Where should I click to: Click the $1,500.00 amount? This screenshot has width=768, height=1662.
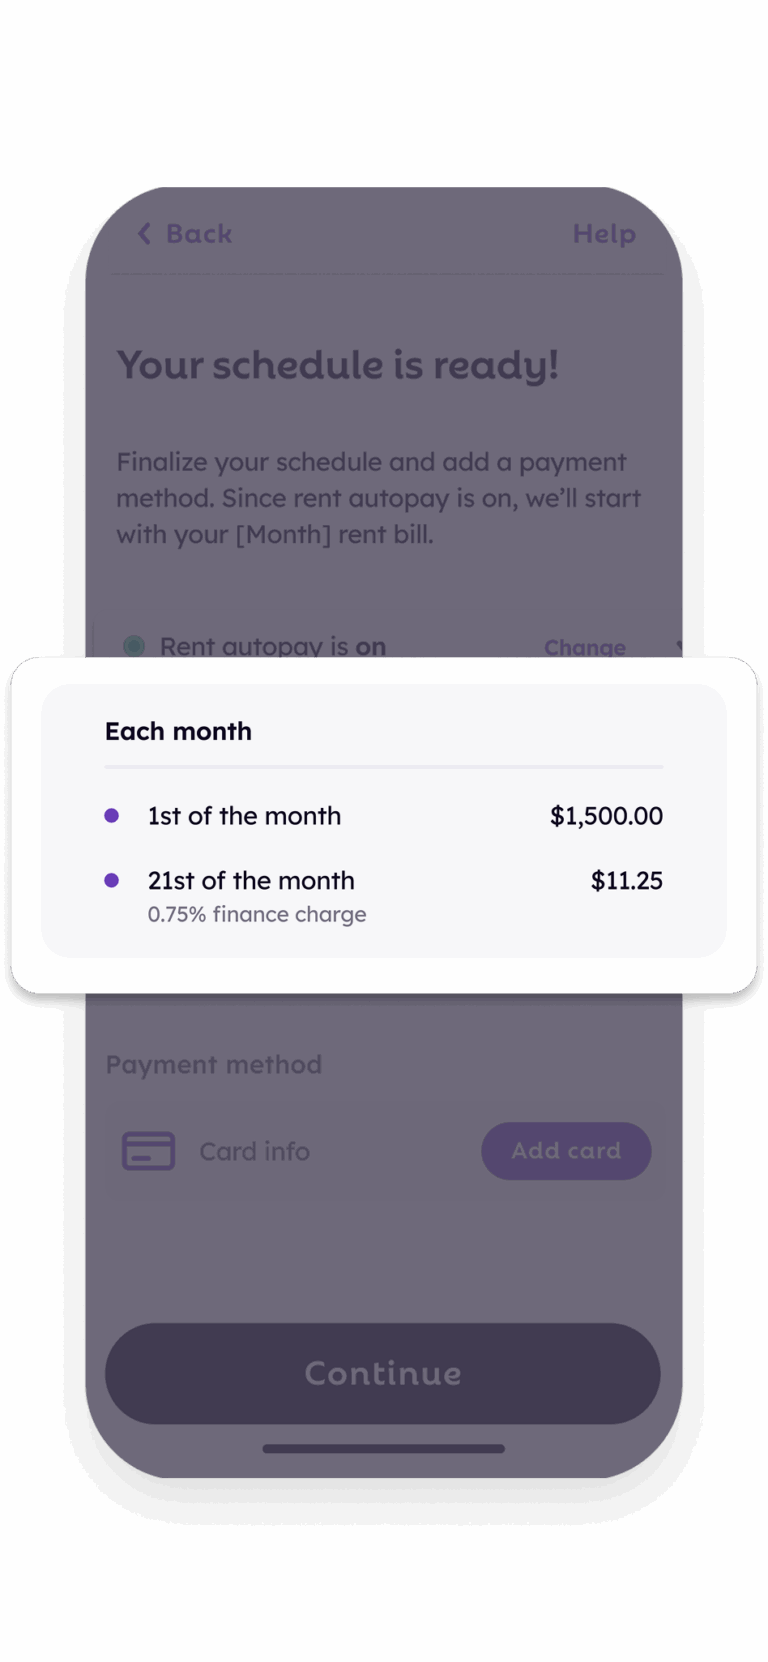606,816
